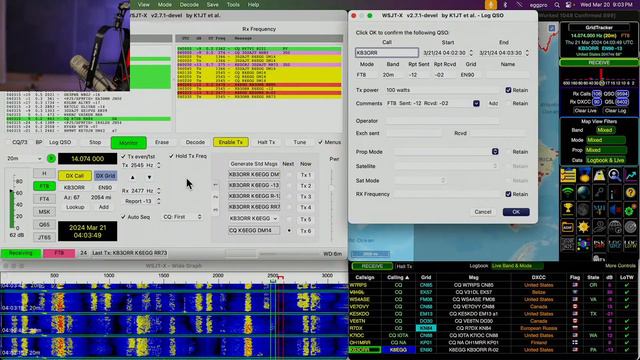Click the LOG LoTW icon
The height and width of the screenshot is (360, 640).
(631, 244)
